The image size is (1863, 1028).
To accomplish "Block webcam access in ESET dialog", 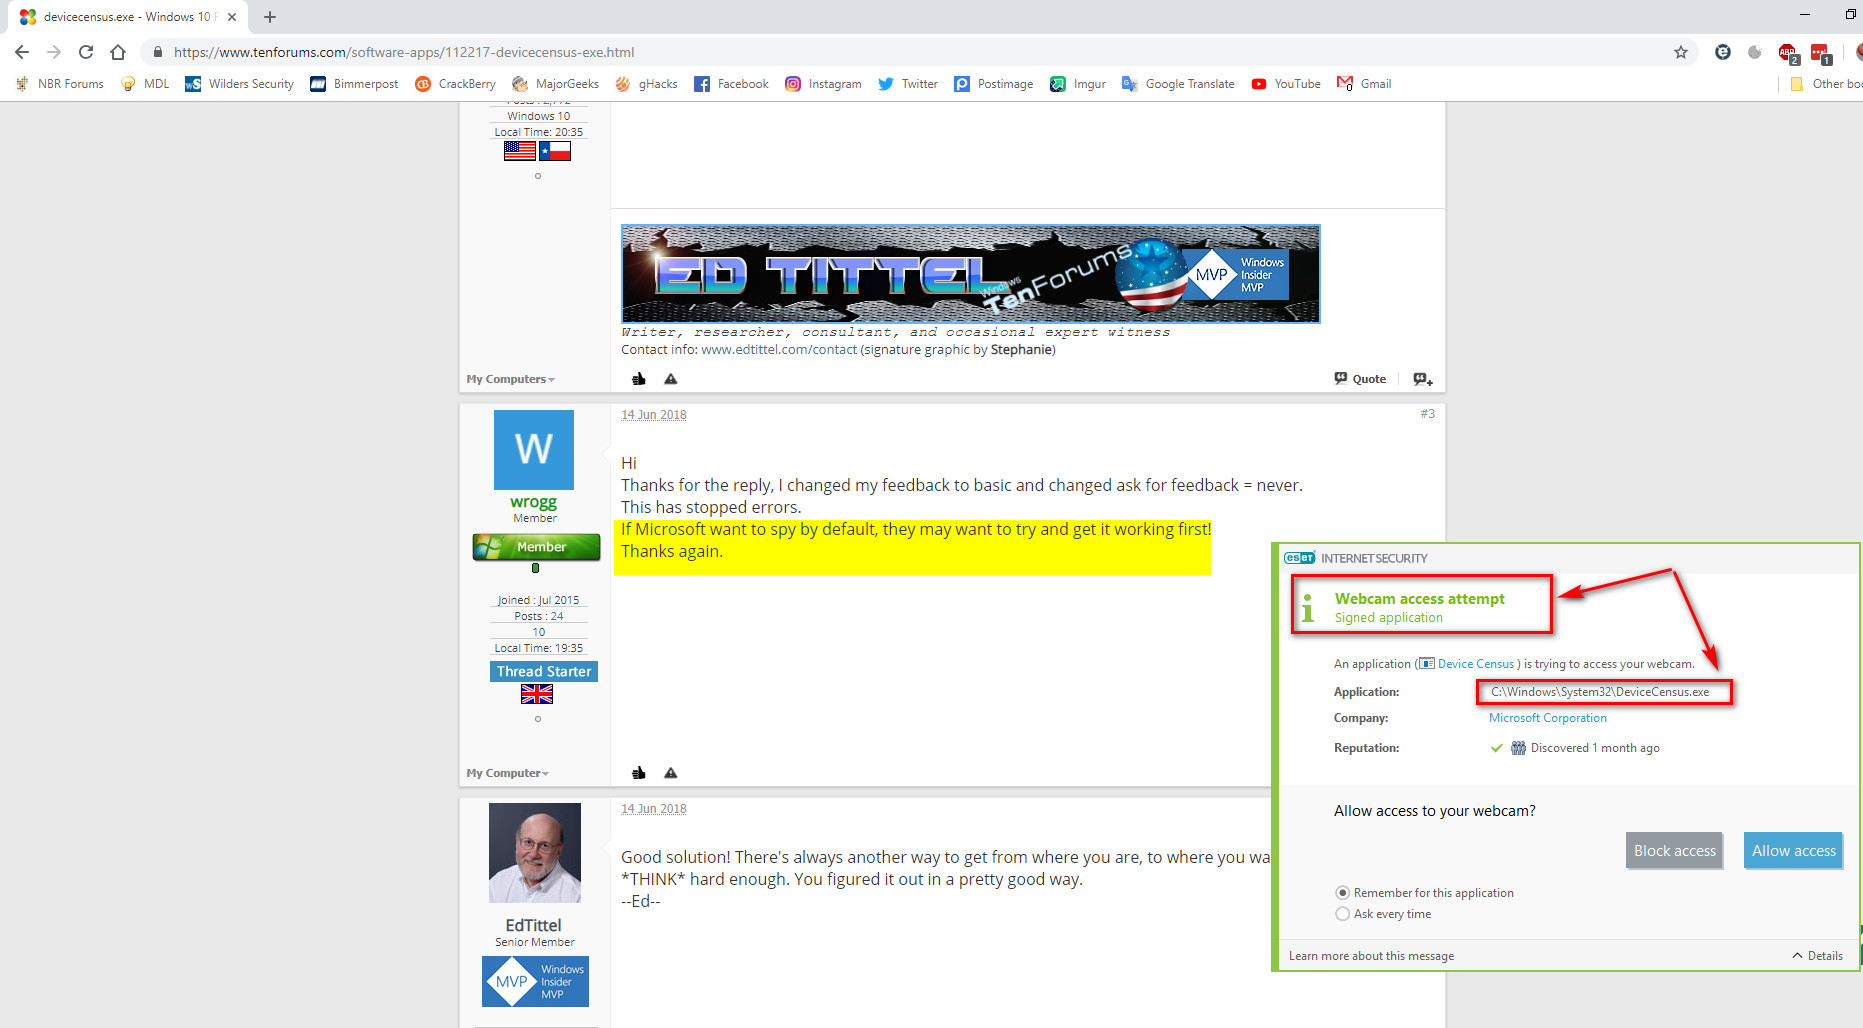I will click(x=1675, y=851).
